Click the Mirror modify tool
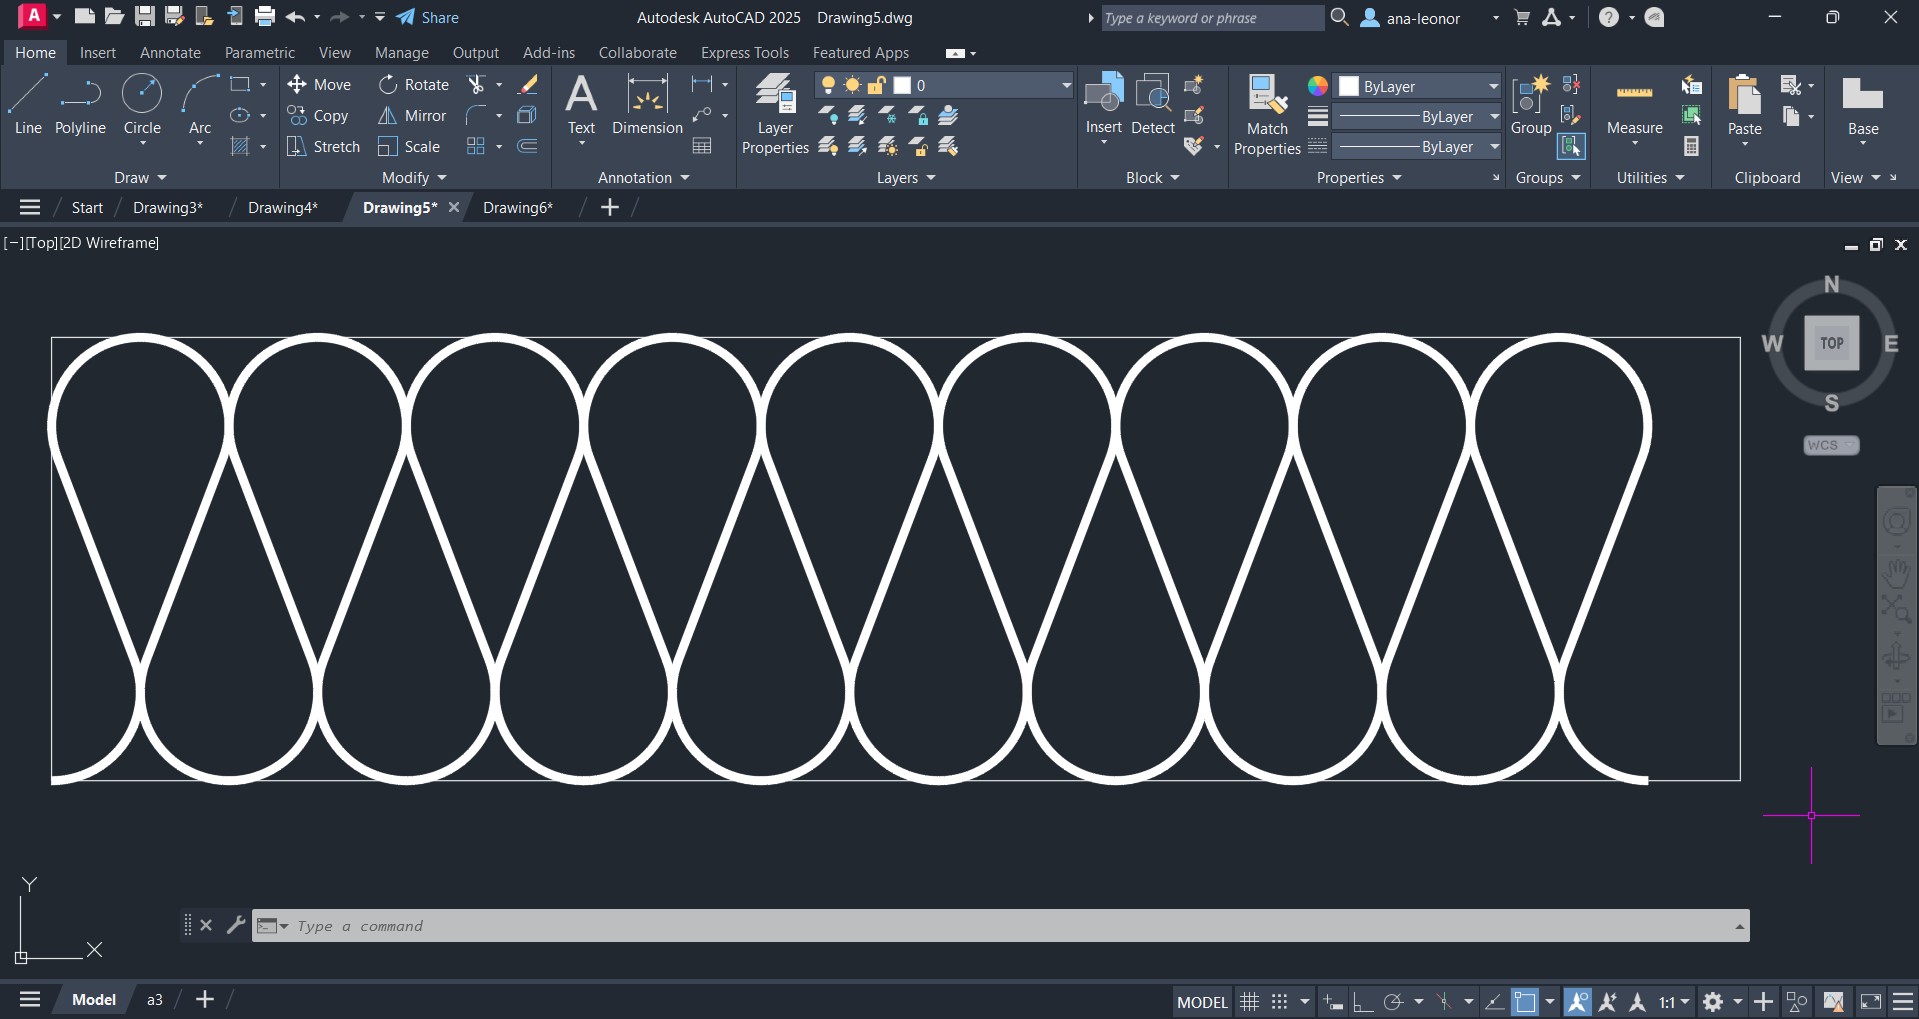This screenshot has width=1919, height=1019. [x=412, y=116]
